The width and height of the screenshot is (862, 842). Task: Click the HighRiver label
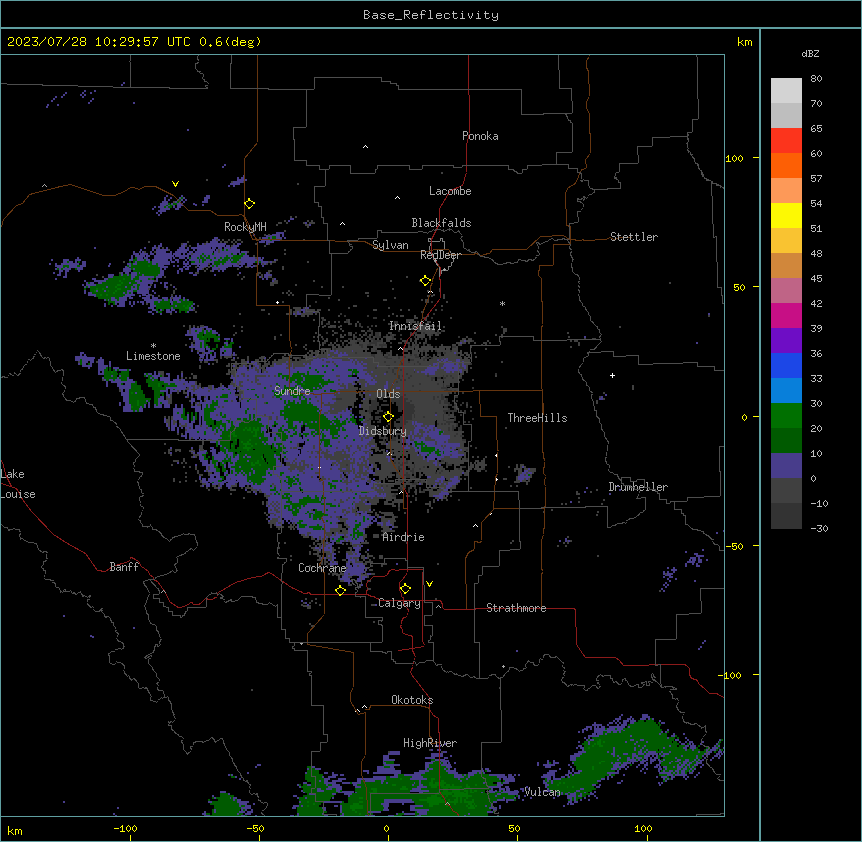(430, 743)
